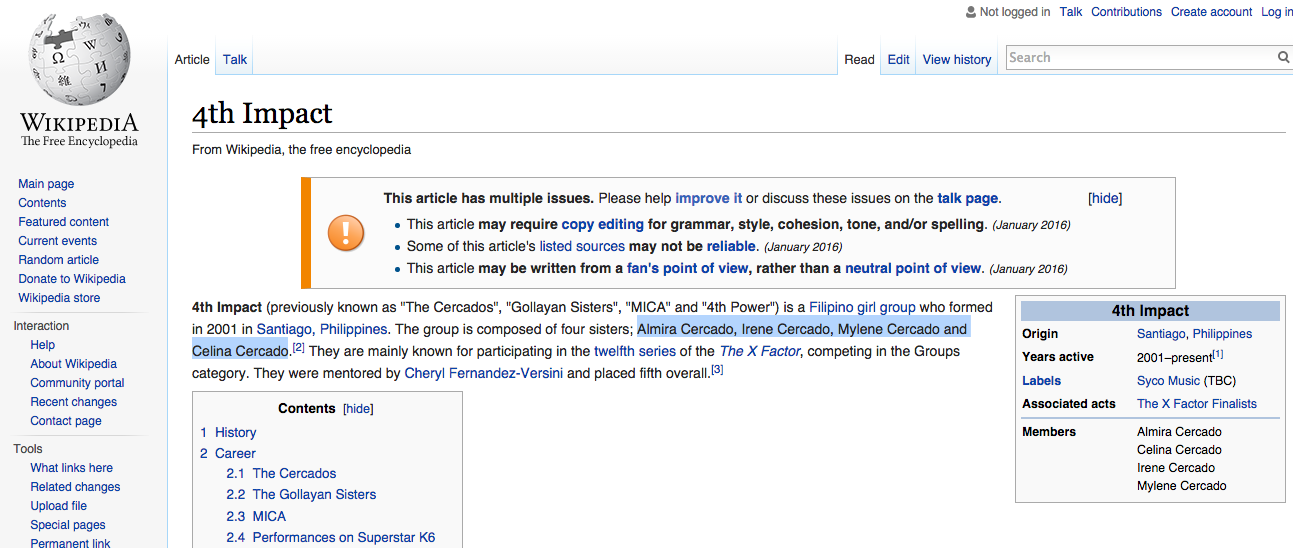1293x548 pixels.
Task: Open Santiago link in infobox Origin row
Action: (1161, 334)
